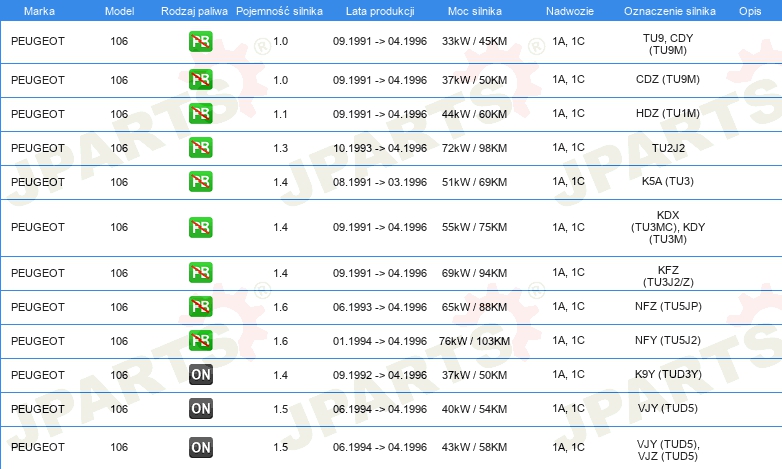
Task: Click the Moc silnika column header
Action: tap(475, 11)
